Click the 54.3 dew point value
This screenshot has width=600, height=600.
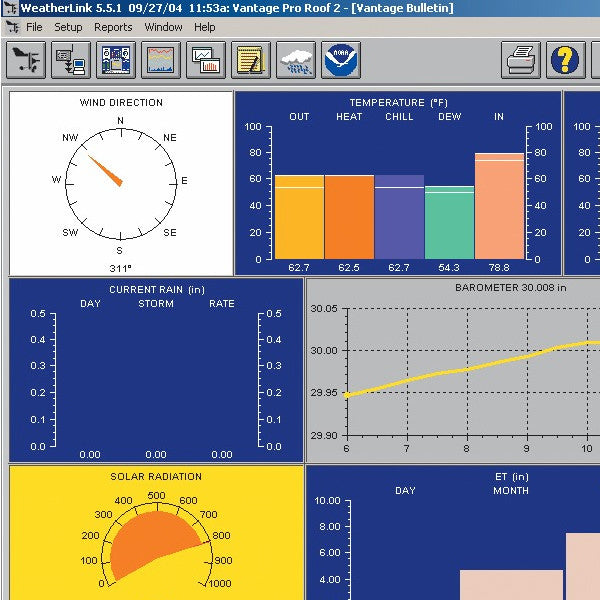coord(448,267)
